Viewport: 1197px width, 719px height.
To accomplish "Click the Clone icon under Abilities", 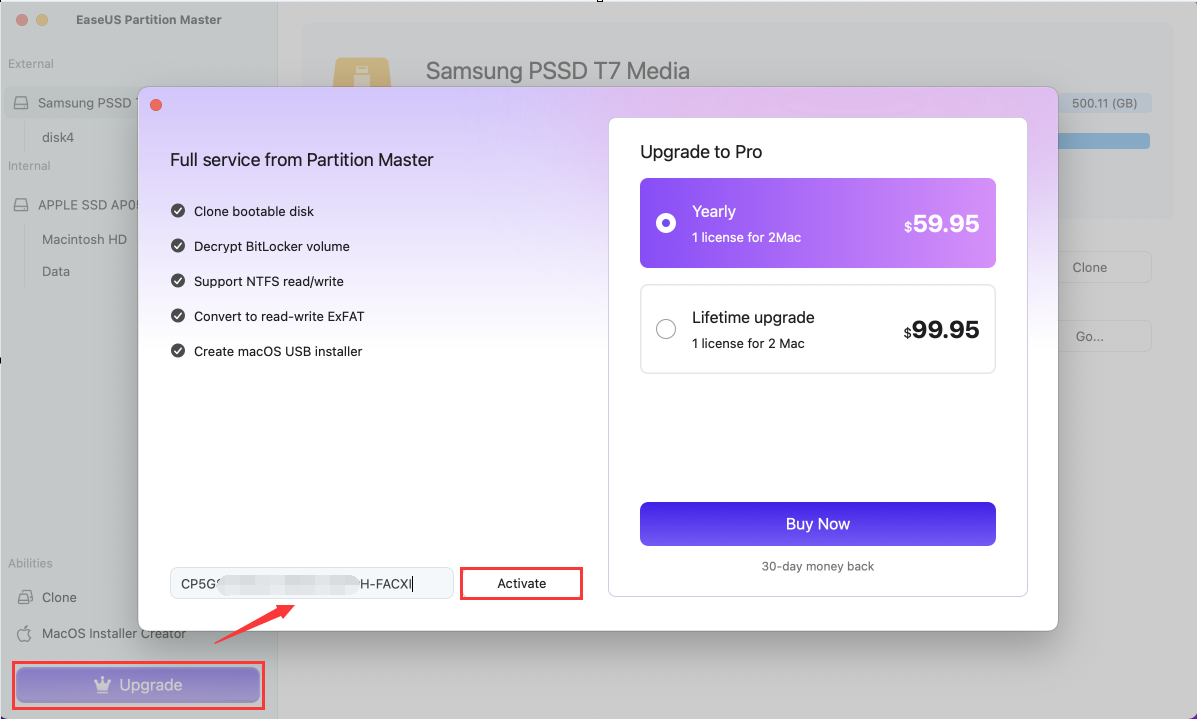I will click(x=24, y=597).
